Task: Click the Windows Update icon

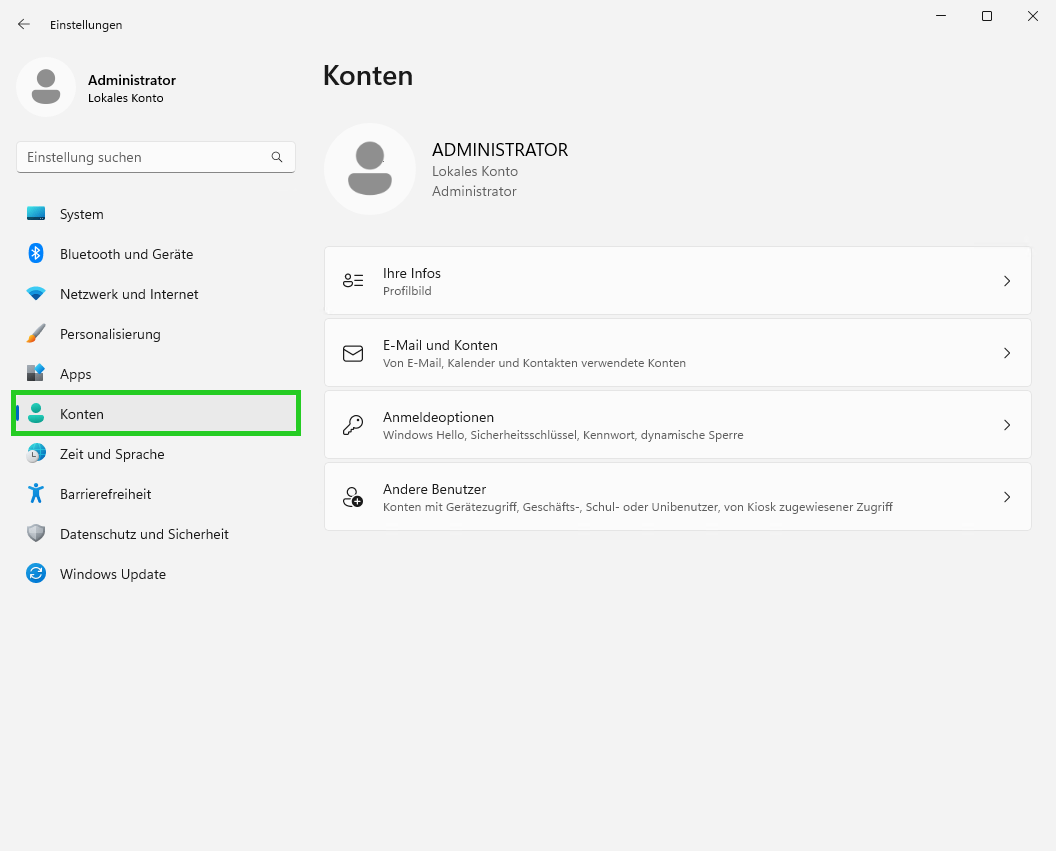Action: tap(35, 574)
